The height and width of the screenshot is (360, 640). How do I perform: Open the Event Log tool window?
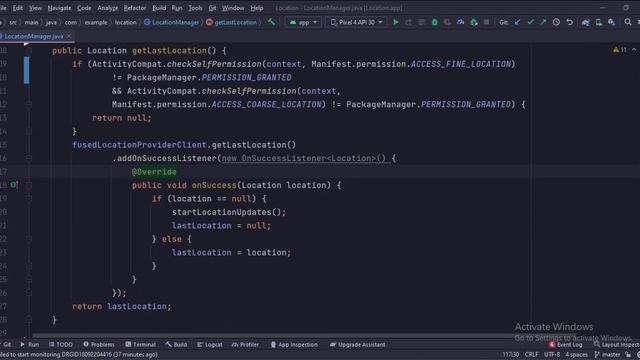566,344
